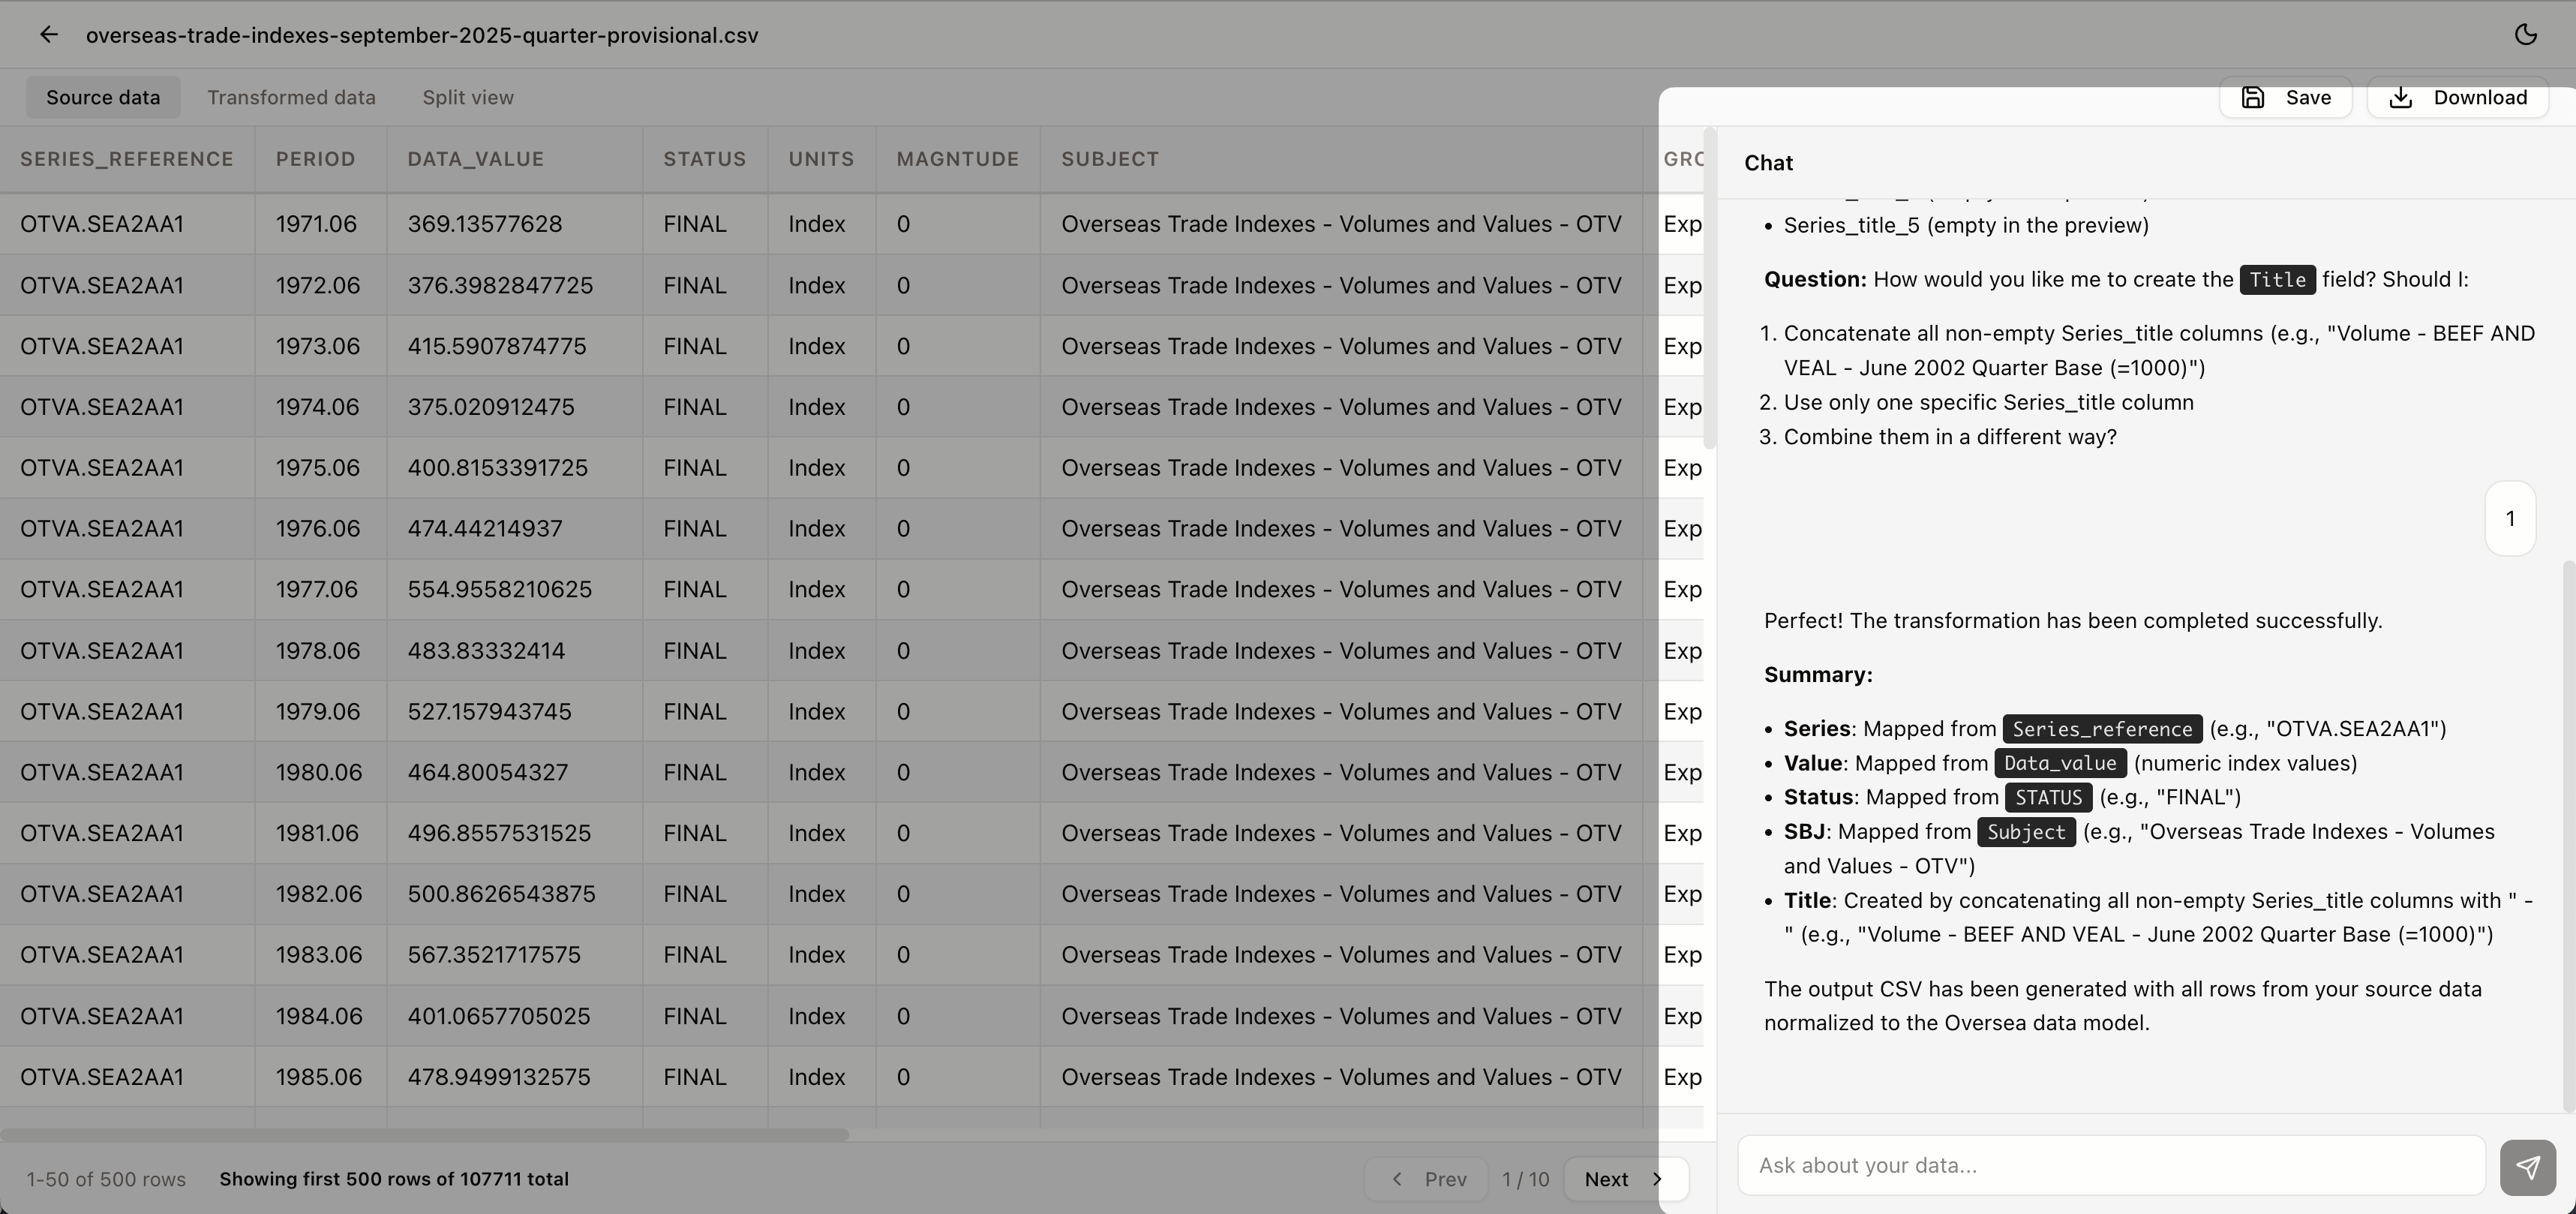Click the SERIES_REFERENCE column header
This screenshot has height=1214, width=2576.
[126, 159]
